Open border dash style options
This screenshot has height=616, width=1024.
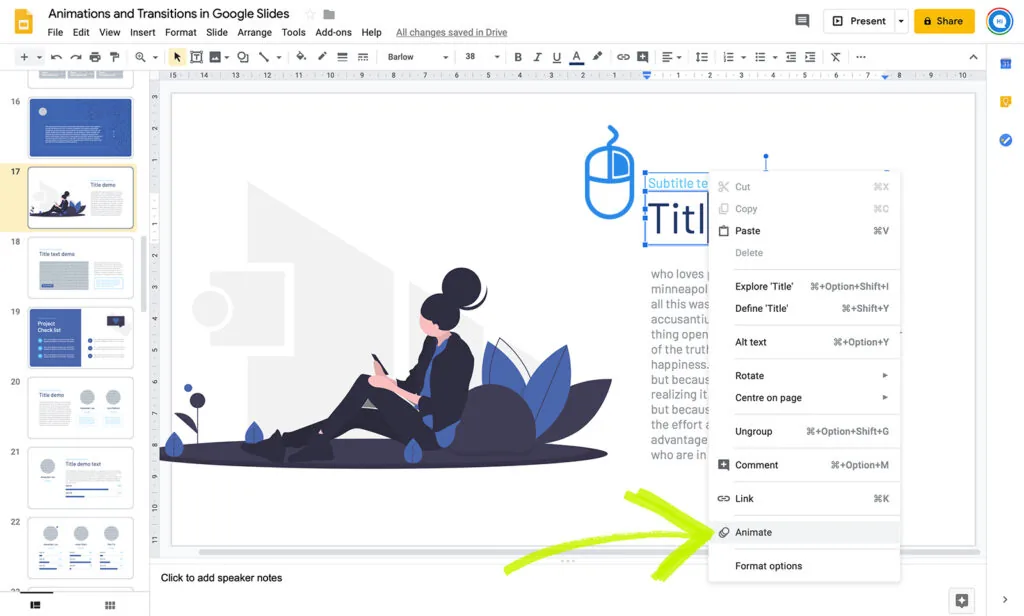tap(363, 57)
